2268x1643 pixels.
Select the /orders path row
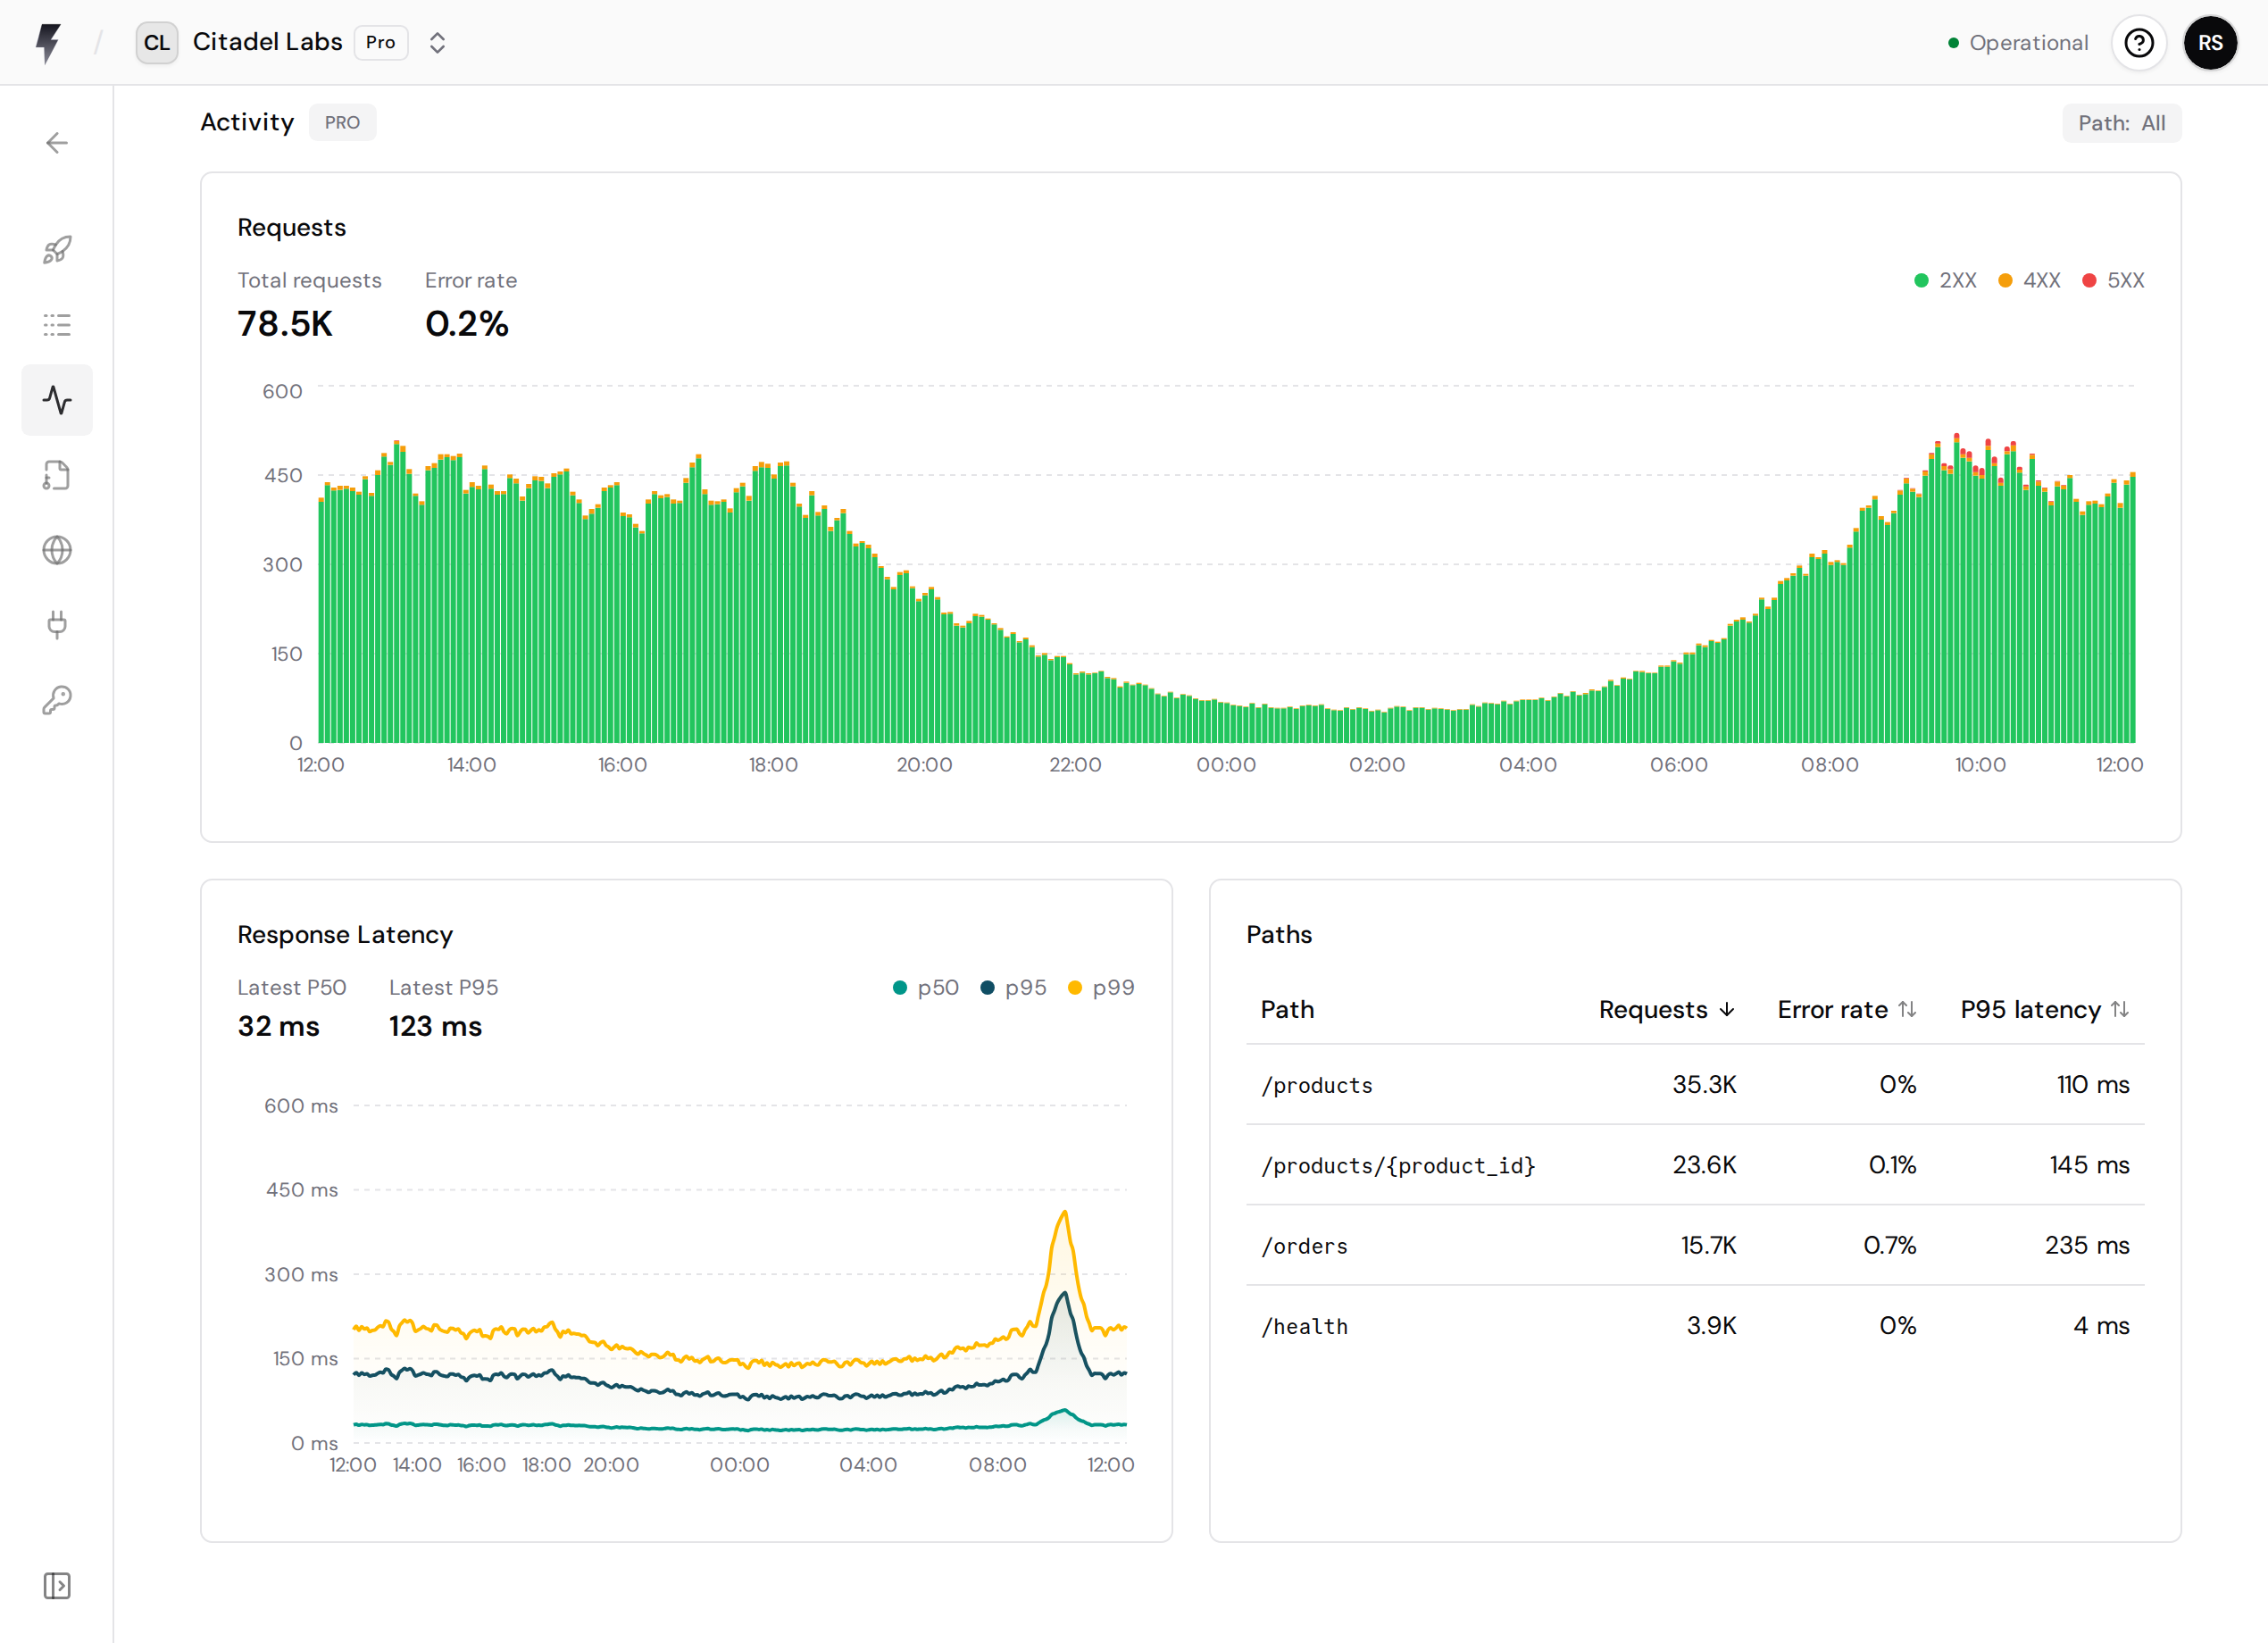1695,1246
